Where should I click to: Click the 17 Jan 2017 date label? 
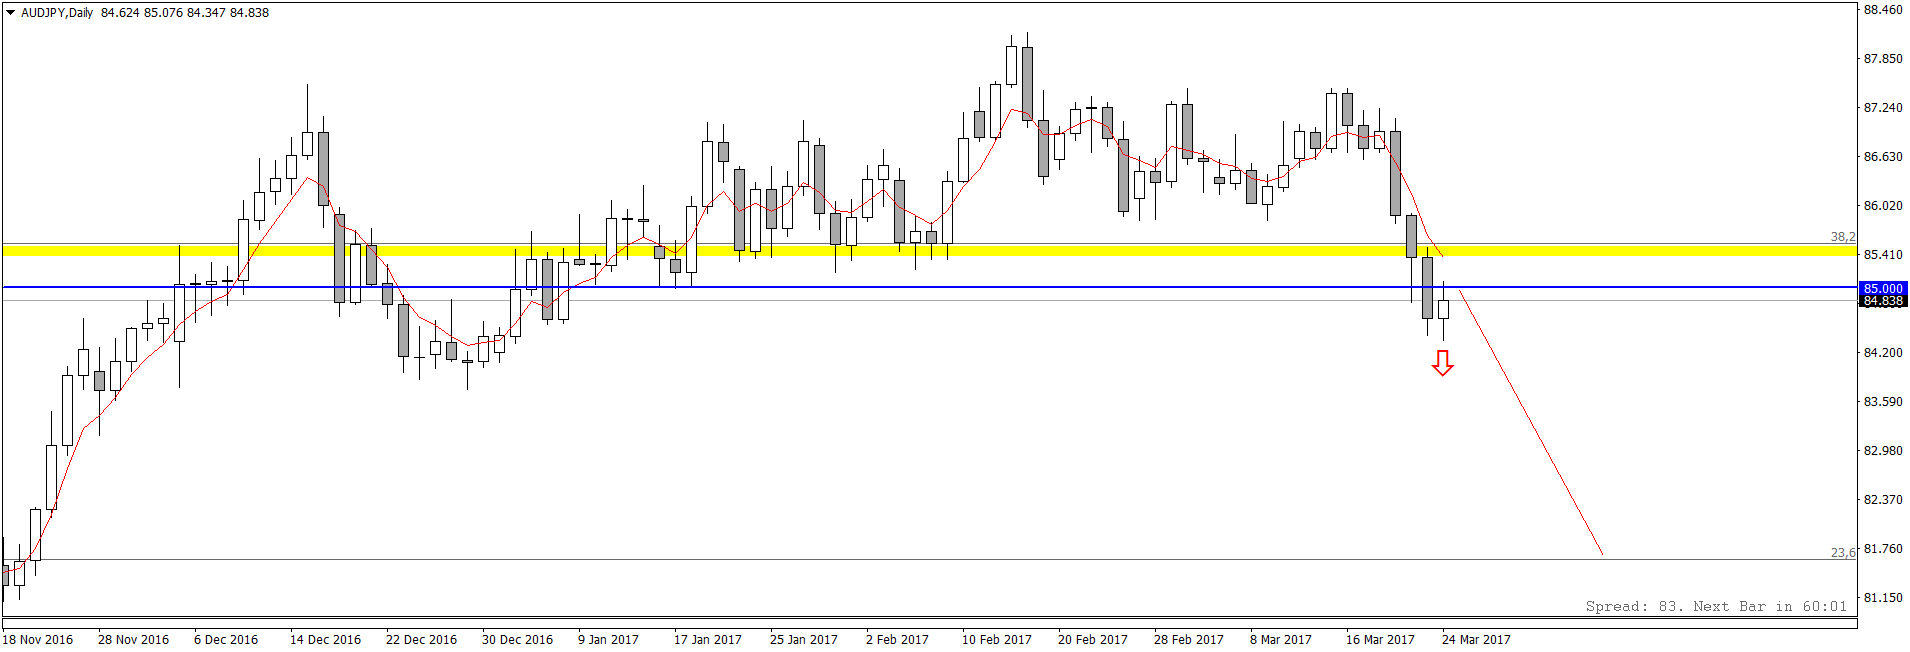point(708,640)
